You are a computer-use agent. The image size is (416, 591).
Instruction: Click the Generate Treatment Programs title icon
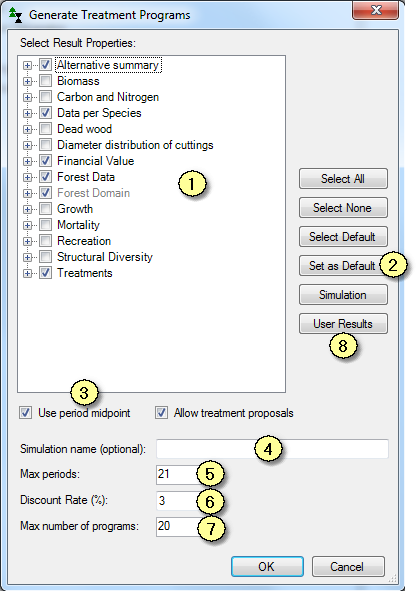click(15, 15)
